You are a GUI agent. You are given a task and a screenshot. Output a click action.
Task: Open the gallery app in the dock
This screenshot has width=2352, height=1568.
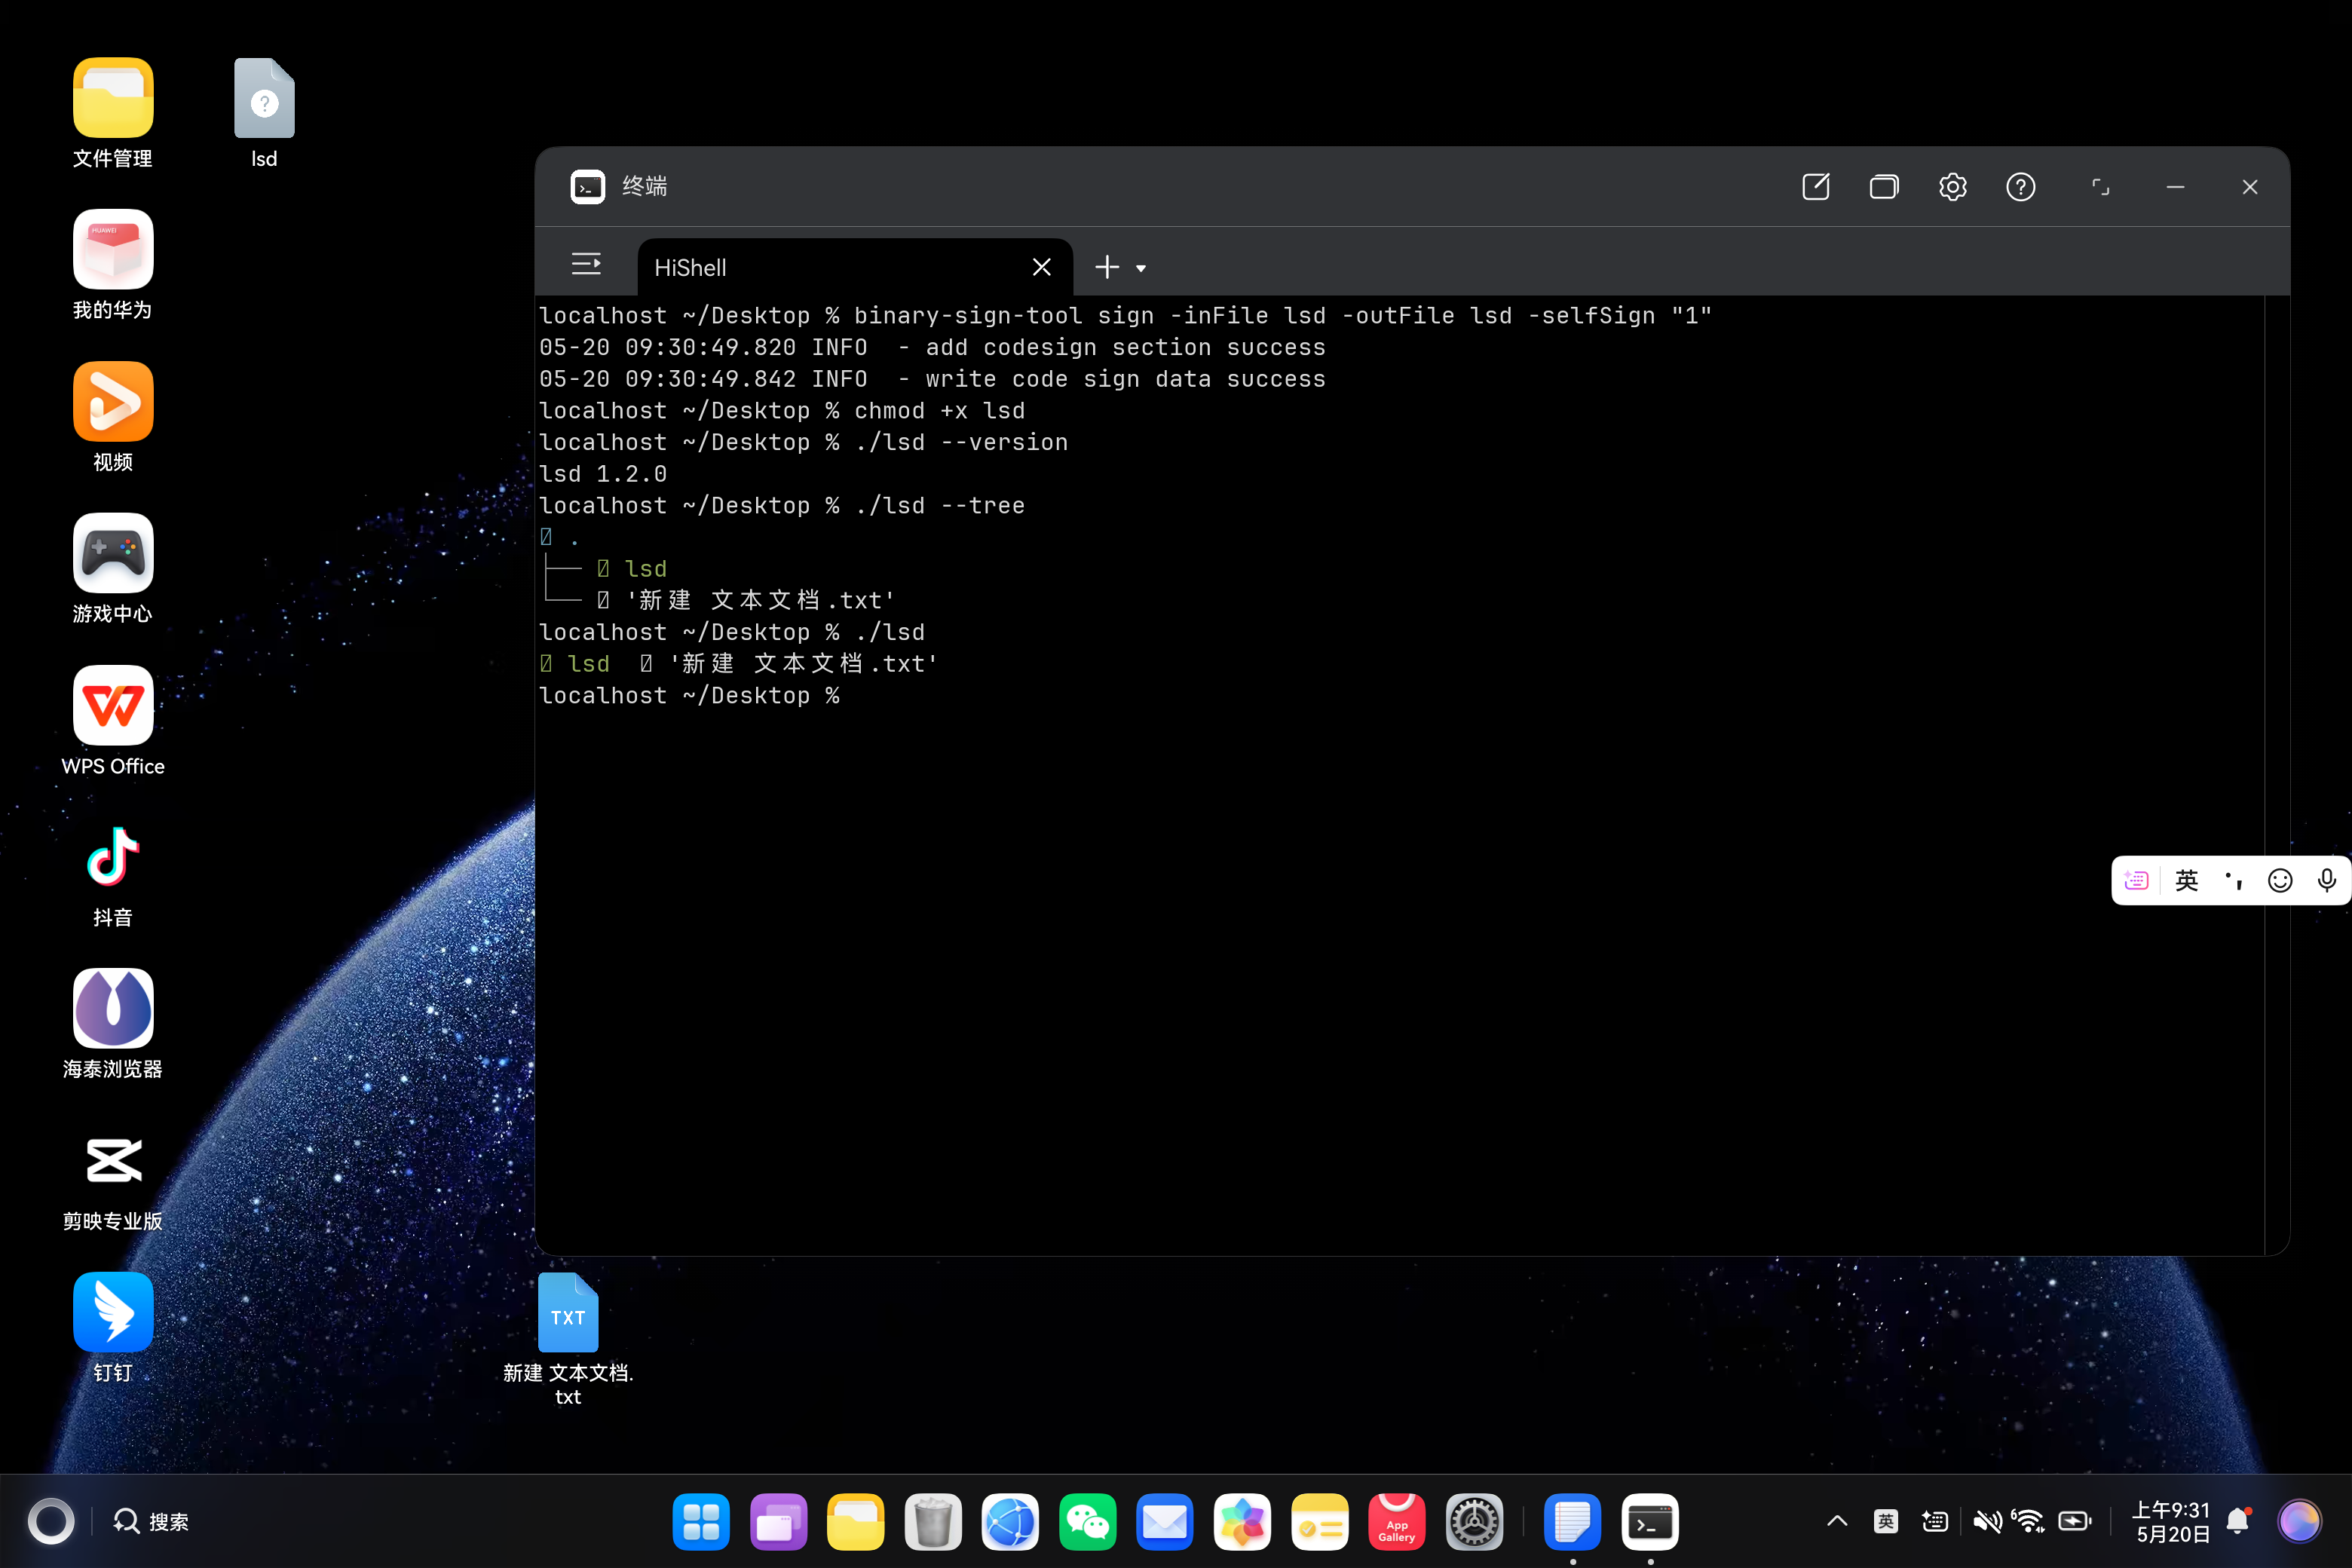(1242, 1522)
